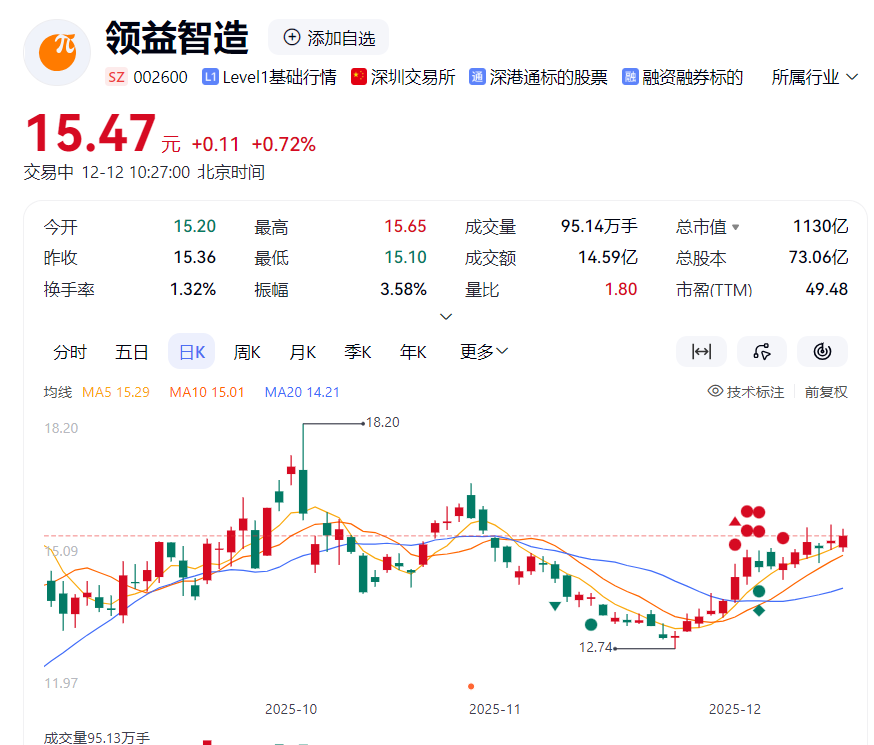Switch to the 年K chart tab
874x745 pixels.
point(413,352)
